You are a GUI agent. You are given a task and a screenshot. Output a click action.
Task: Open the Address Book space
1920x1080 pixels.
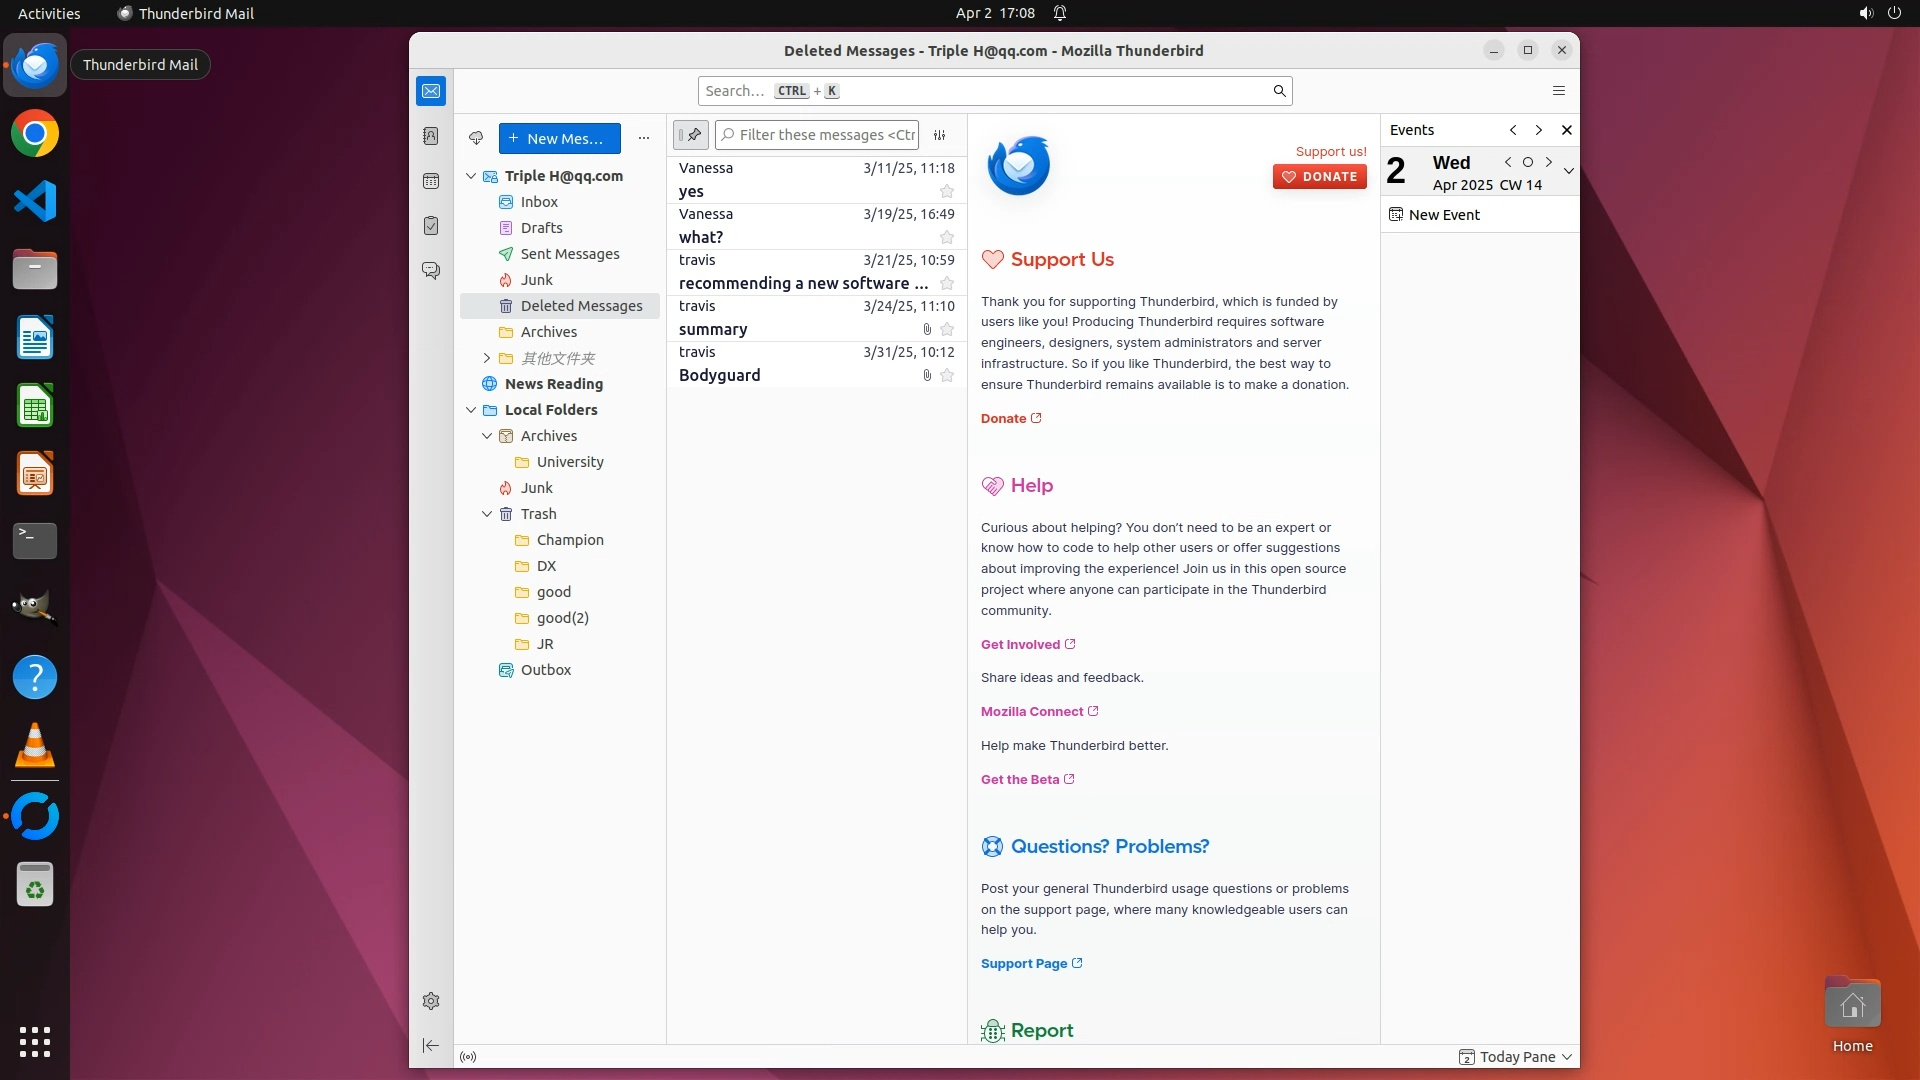(x=431, y=136)
